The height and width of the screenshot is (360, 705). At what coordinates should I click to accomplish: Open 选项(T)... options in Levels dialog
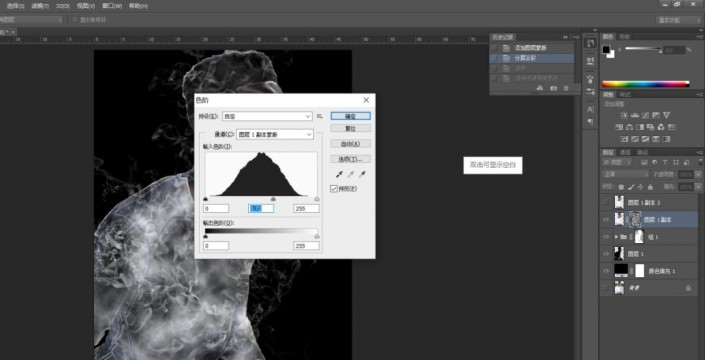click(x=351, y=159)
